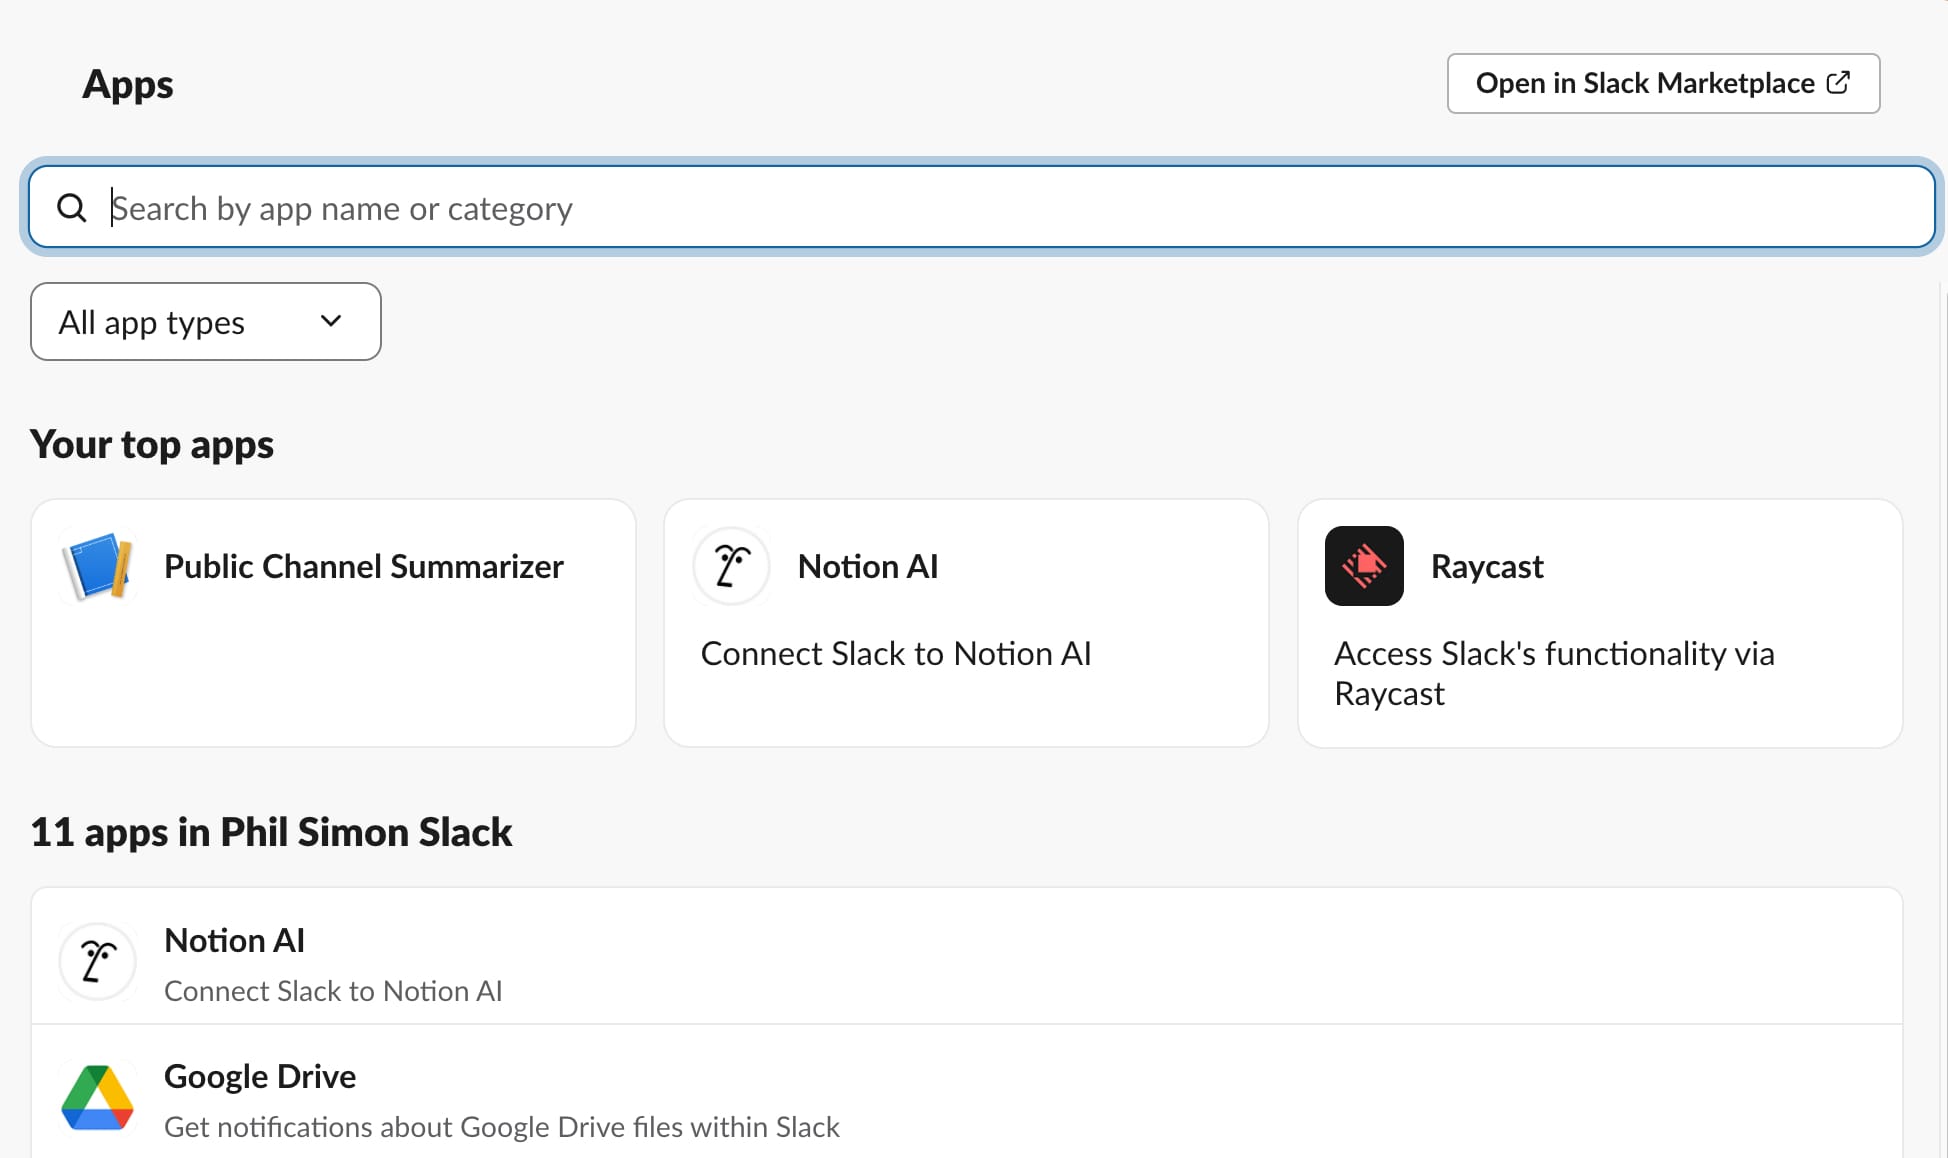
Task: Focus the search by app name field
Action: click(982, 207)
